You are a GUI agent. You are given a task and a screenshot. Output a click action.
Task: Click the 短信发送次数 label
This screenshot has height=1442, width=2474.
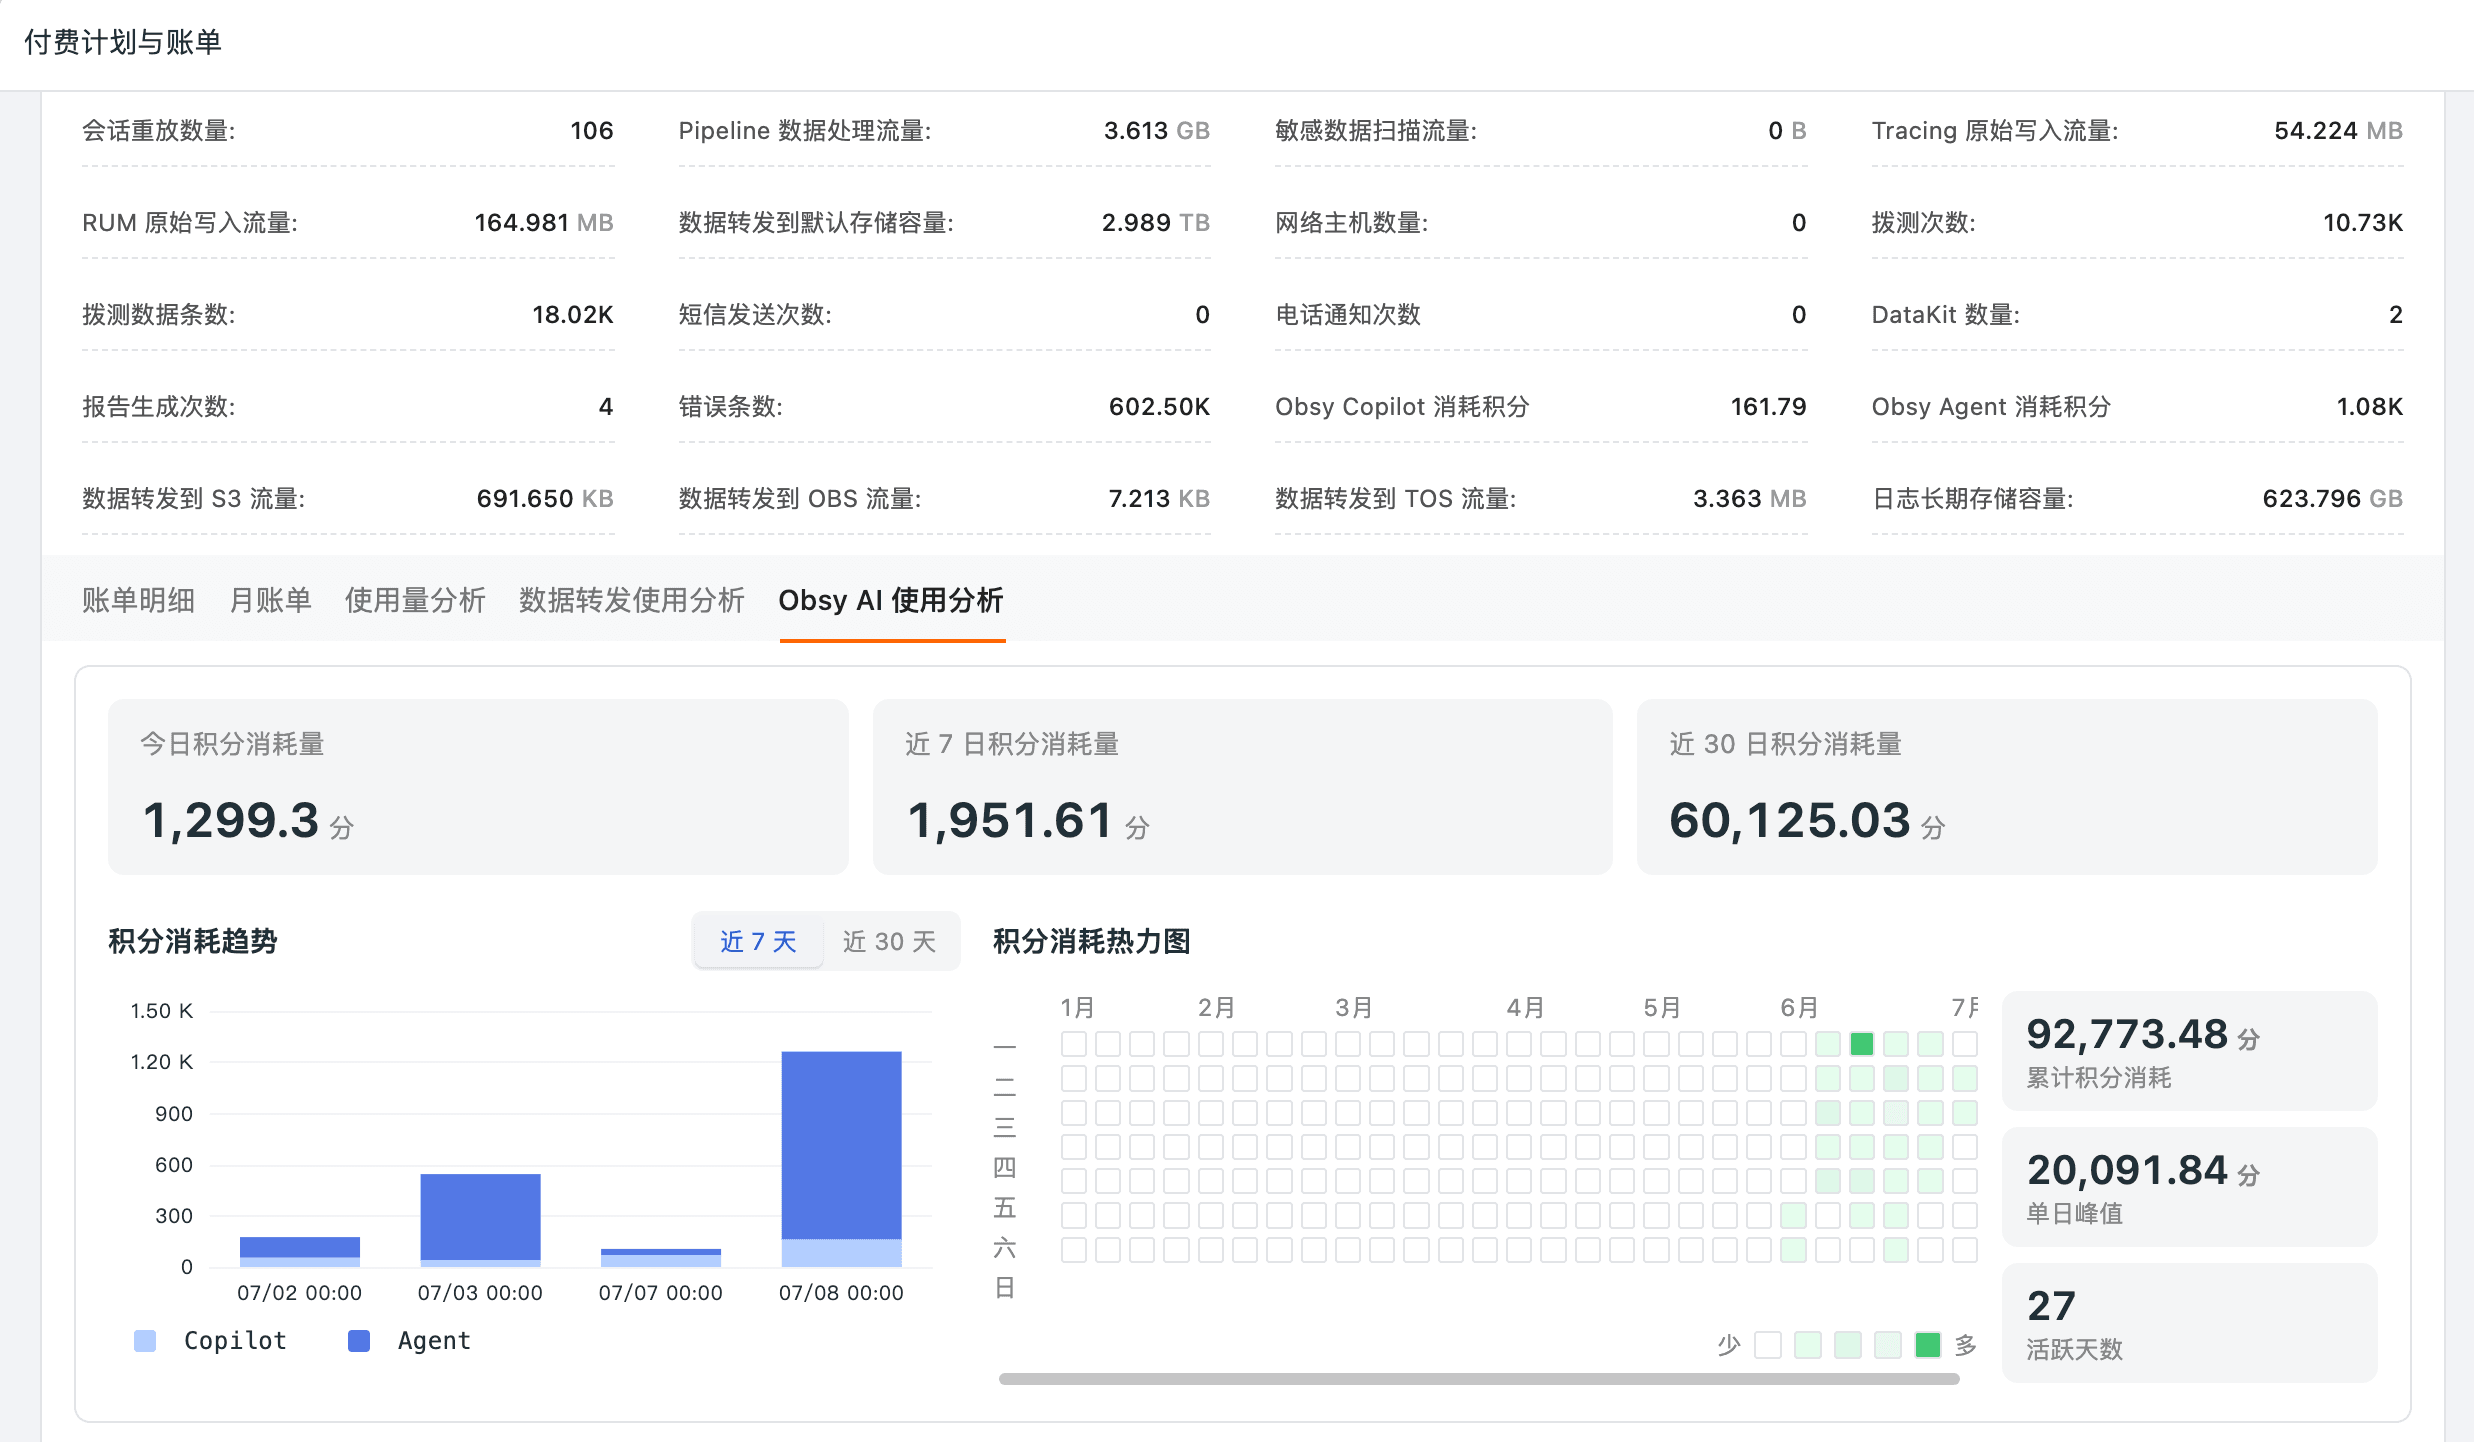click(755, 315)
